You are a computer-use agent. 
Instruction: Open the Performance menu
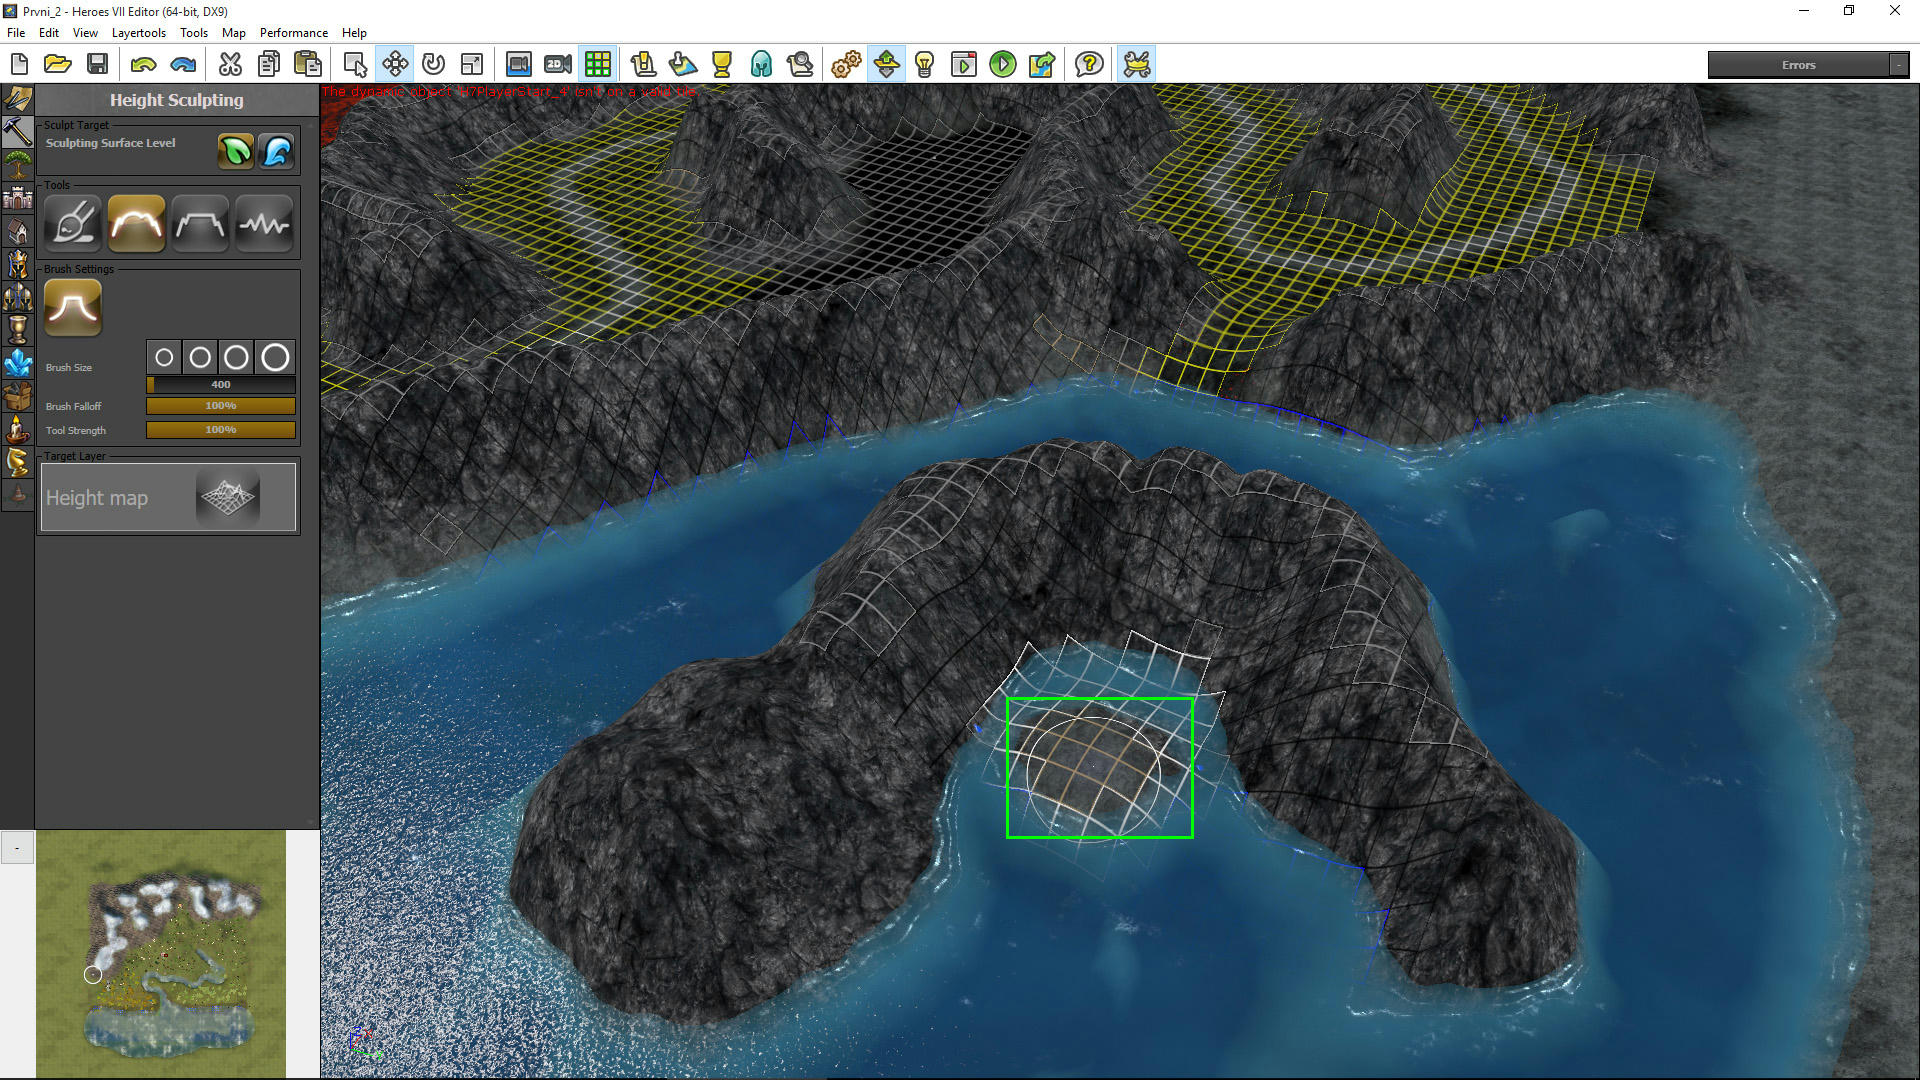point(294,33)
